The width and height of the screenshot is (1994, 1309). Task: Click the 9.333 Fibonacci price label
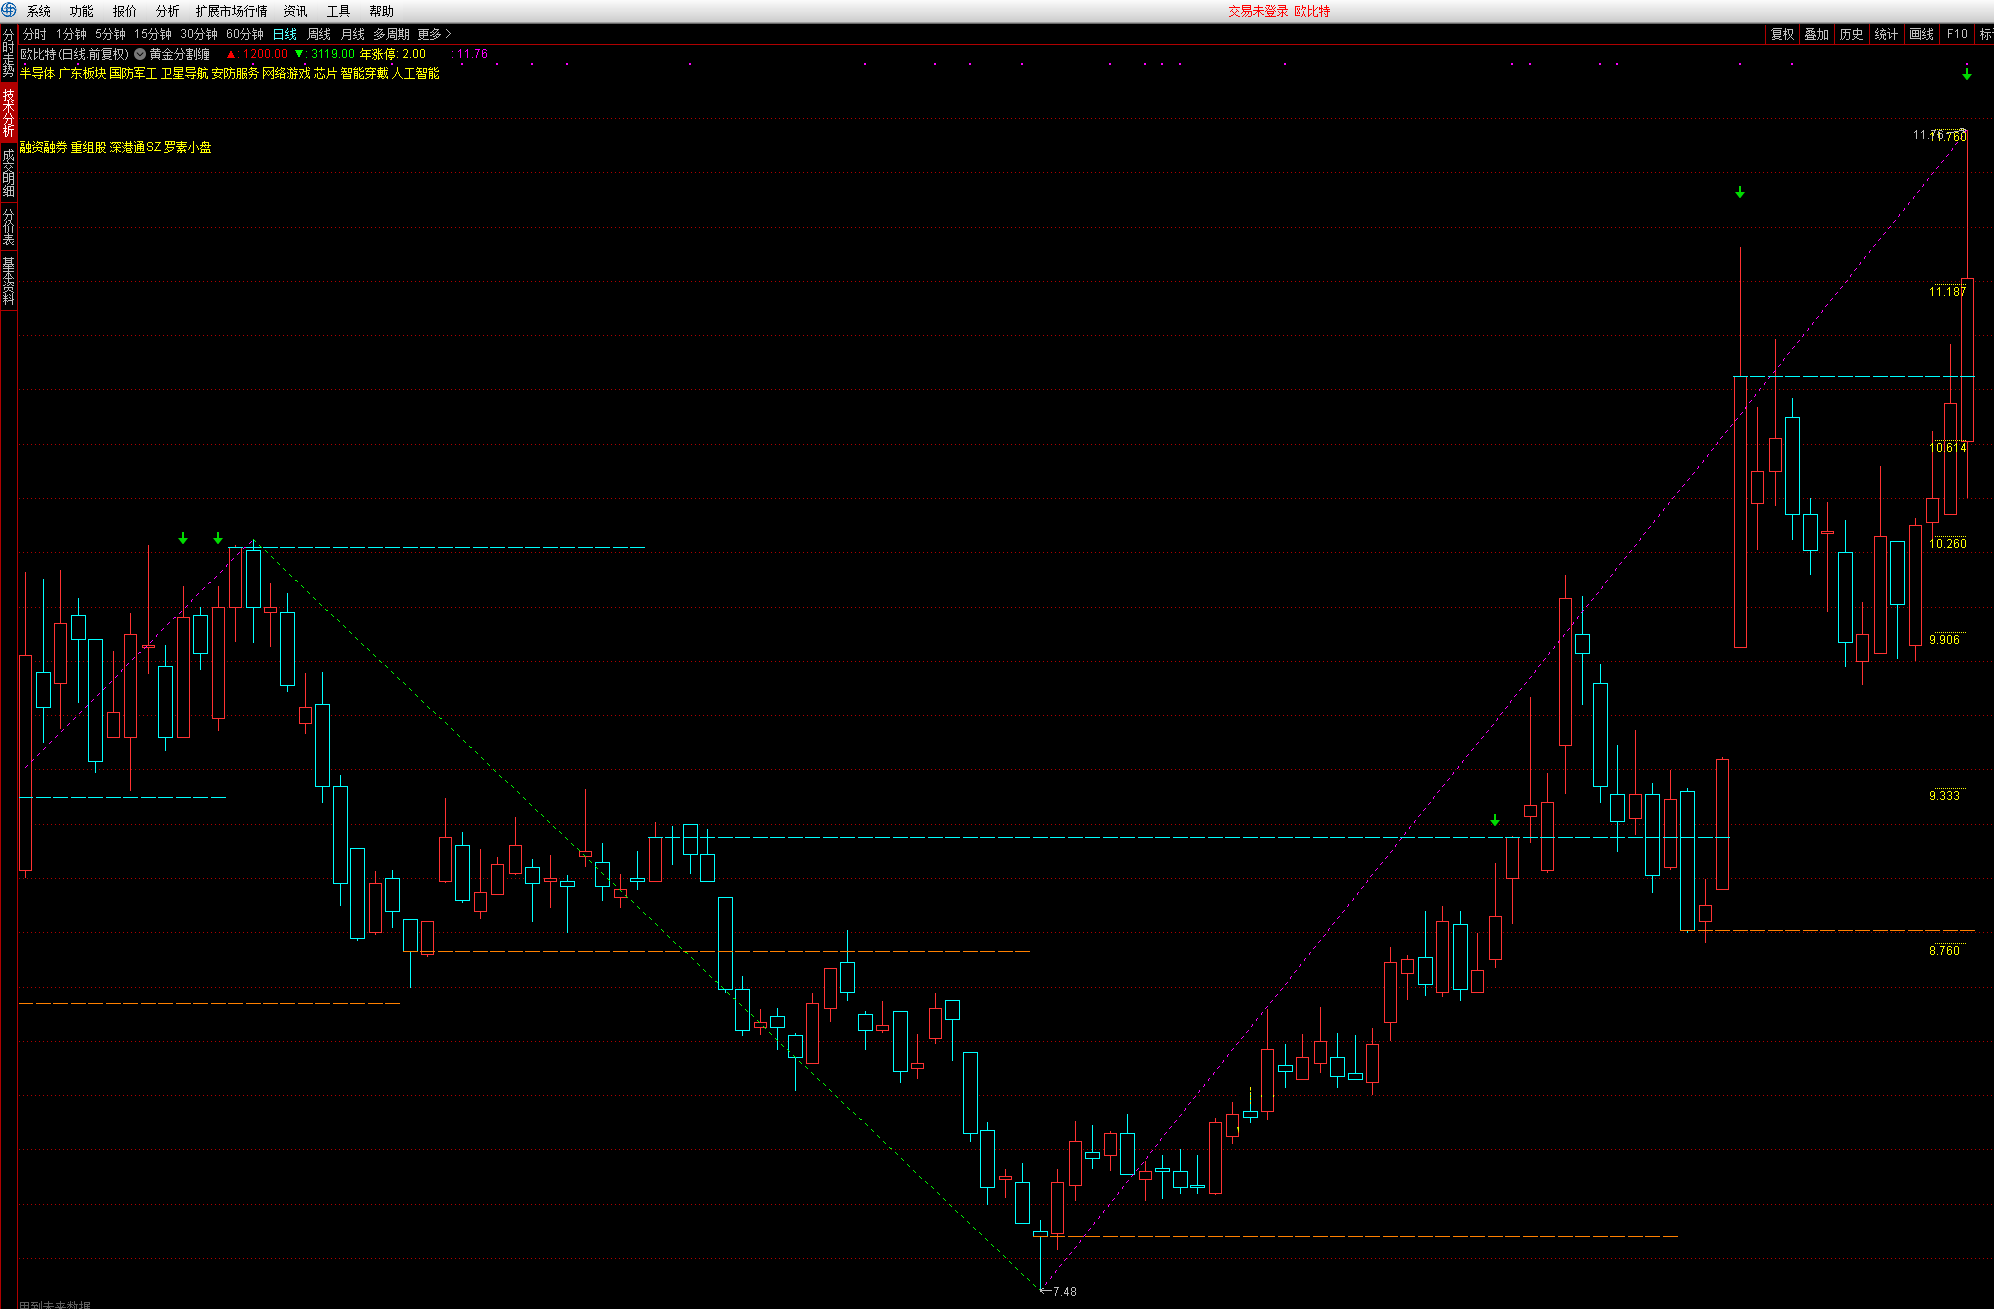pyautogui.click(x=1944, y=796)
